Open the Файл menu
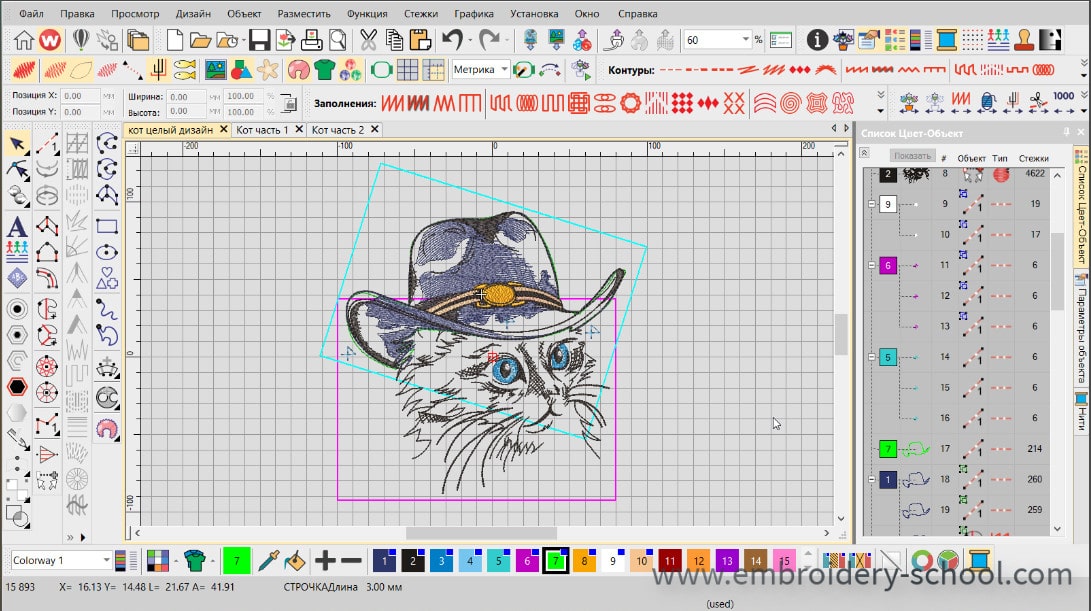Image resolution: width=1091 pixels, height=611 pixels. [x=31, y=13]
